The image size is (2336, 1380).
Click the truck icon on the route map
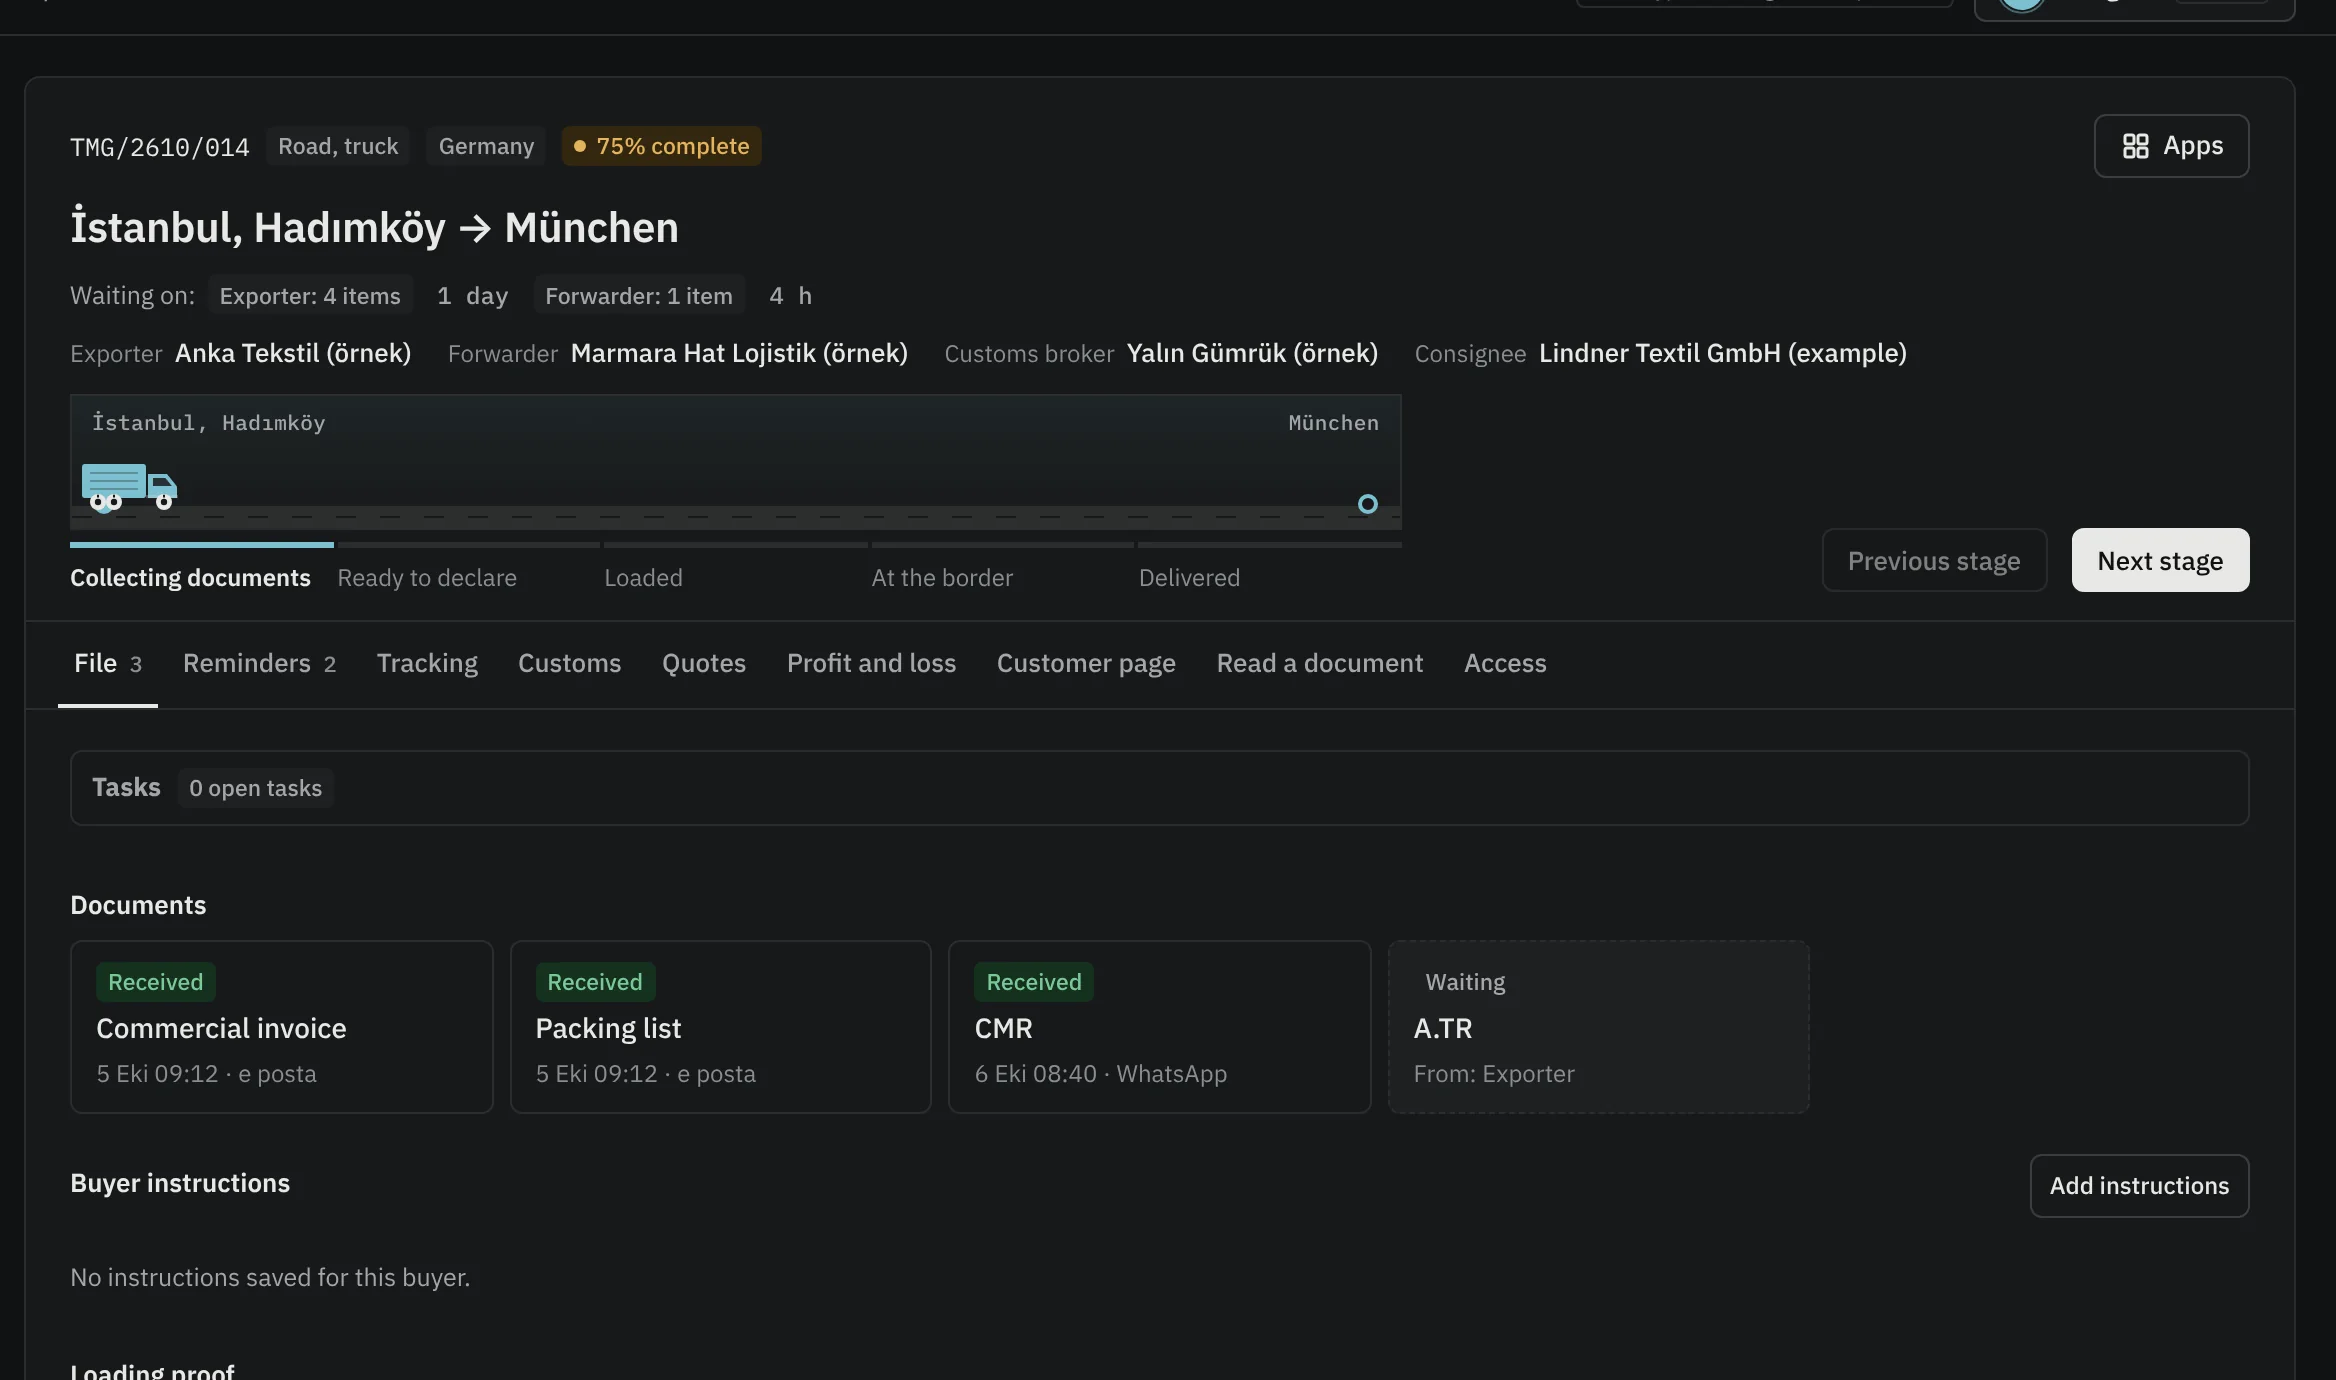pos(129,487)
